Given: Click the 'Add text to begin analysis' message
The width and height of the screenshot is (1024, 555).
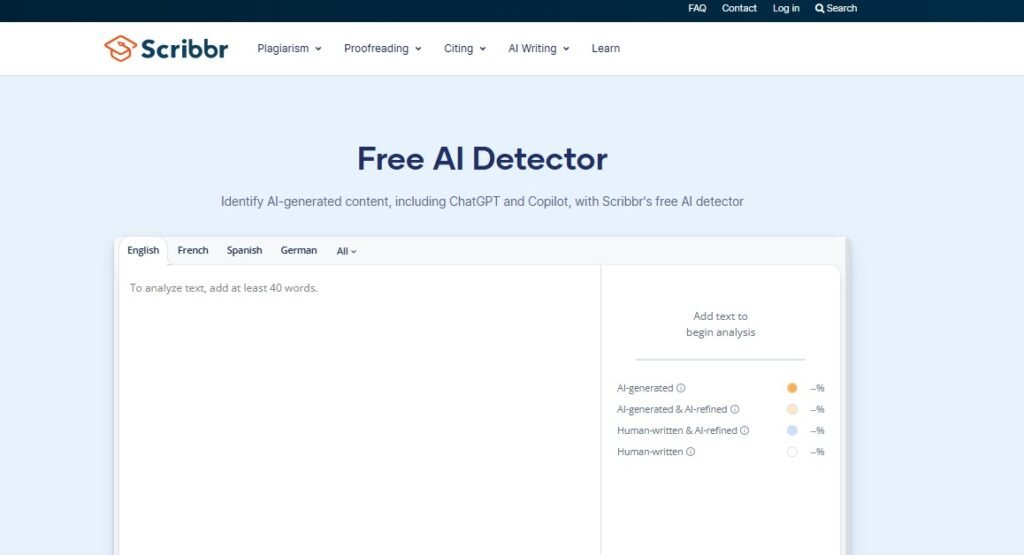Looking at the screenshot, I should tap(720, 324).
